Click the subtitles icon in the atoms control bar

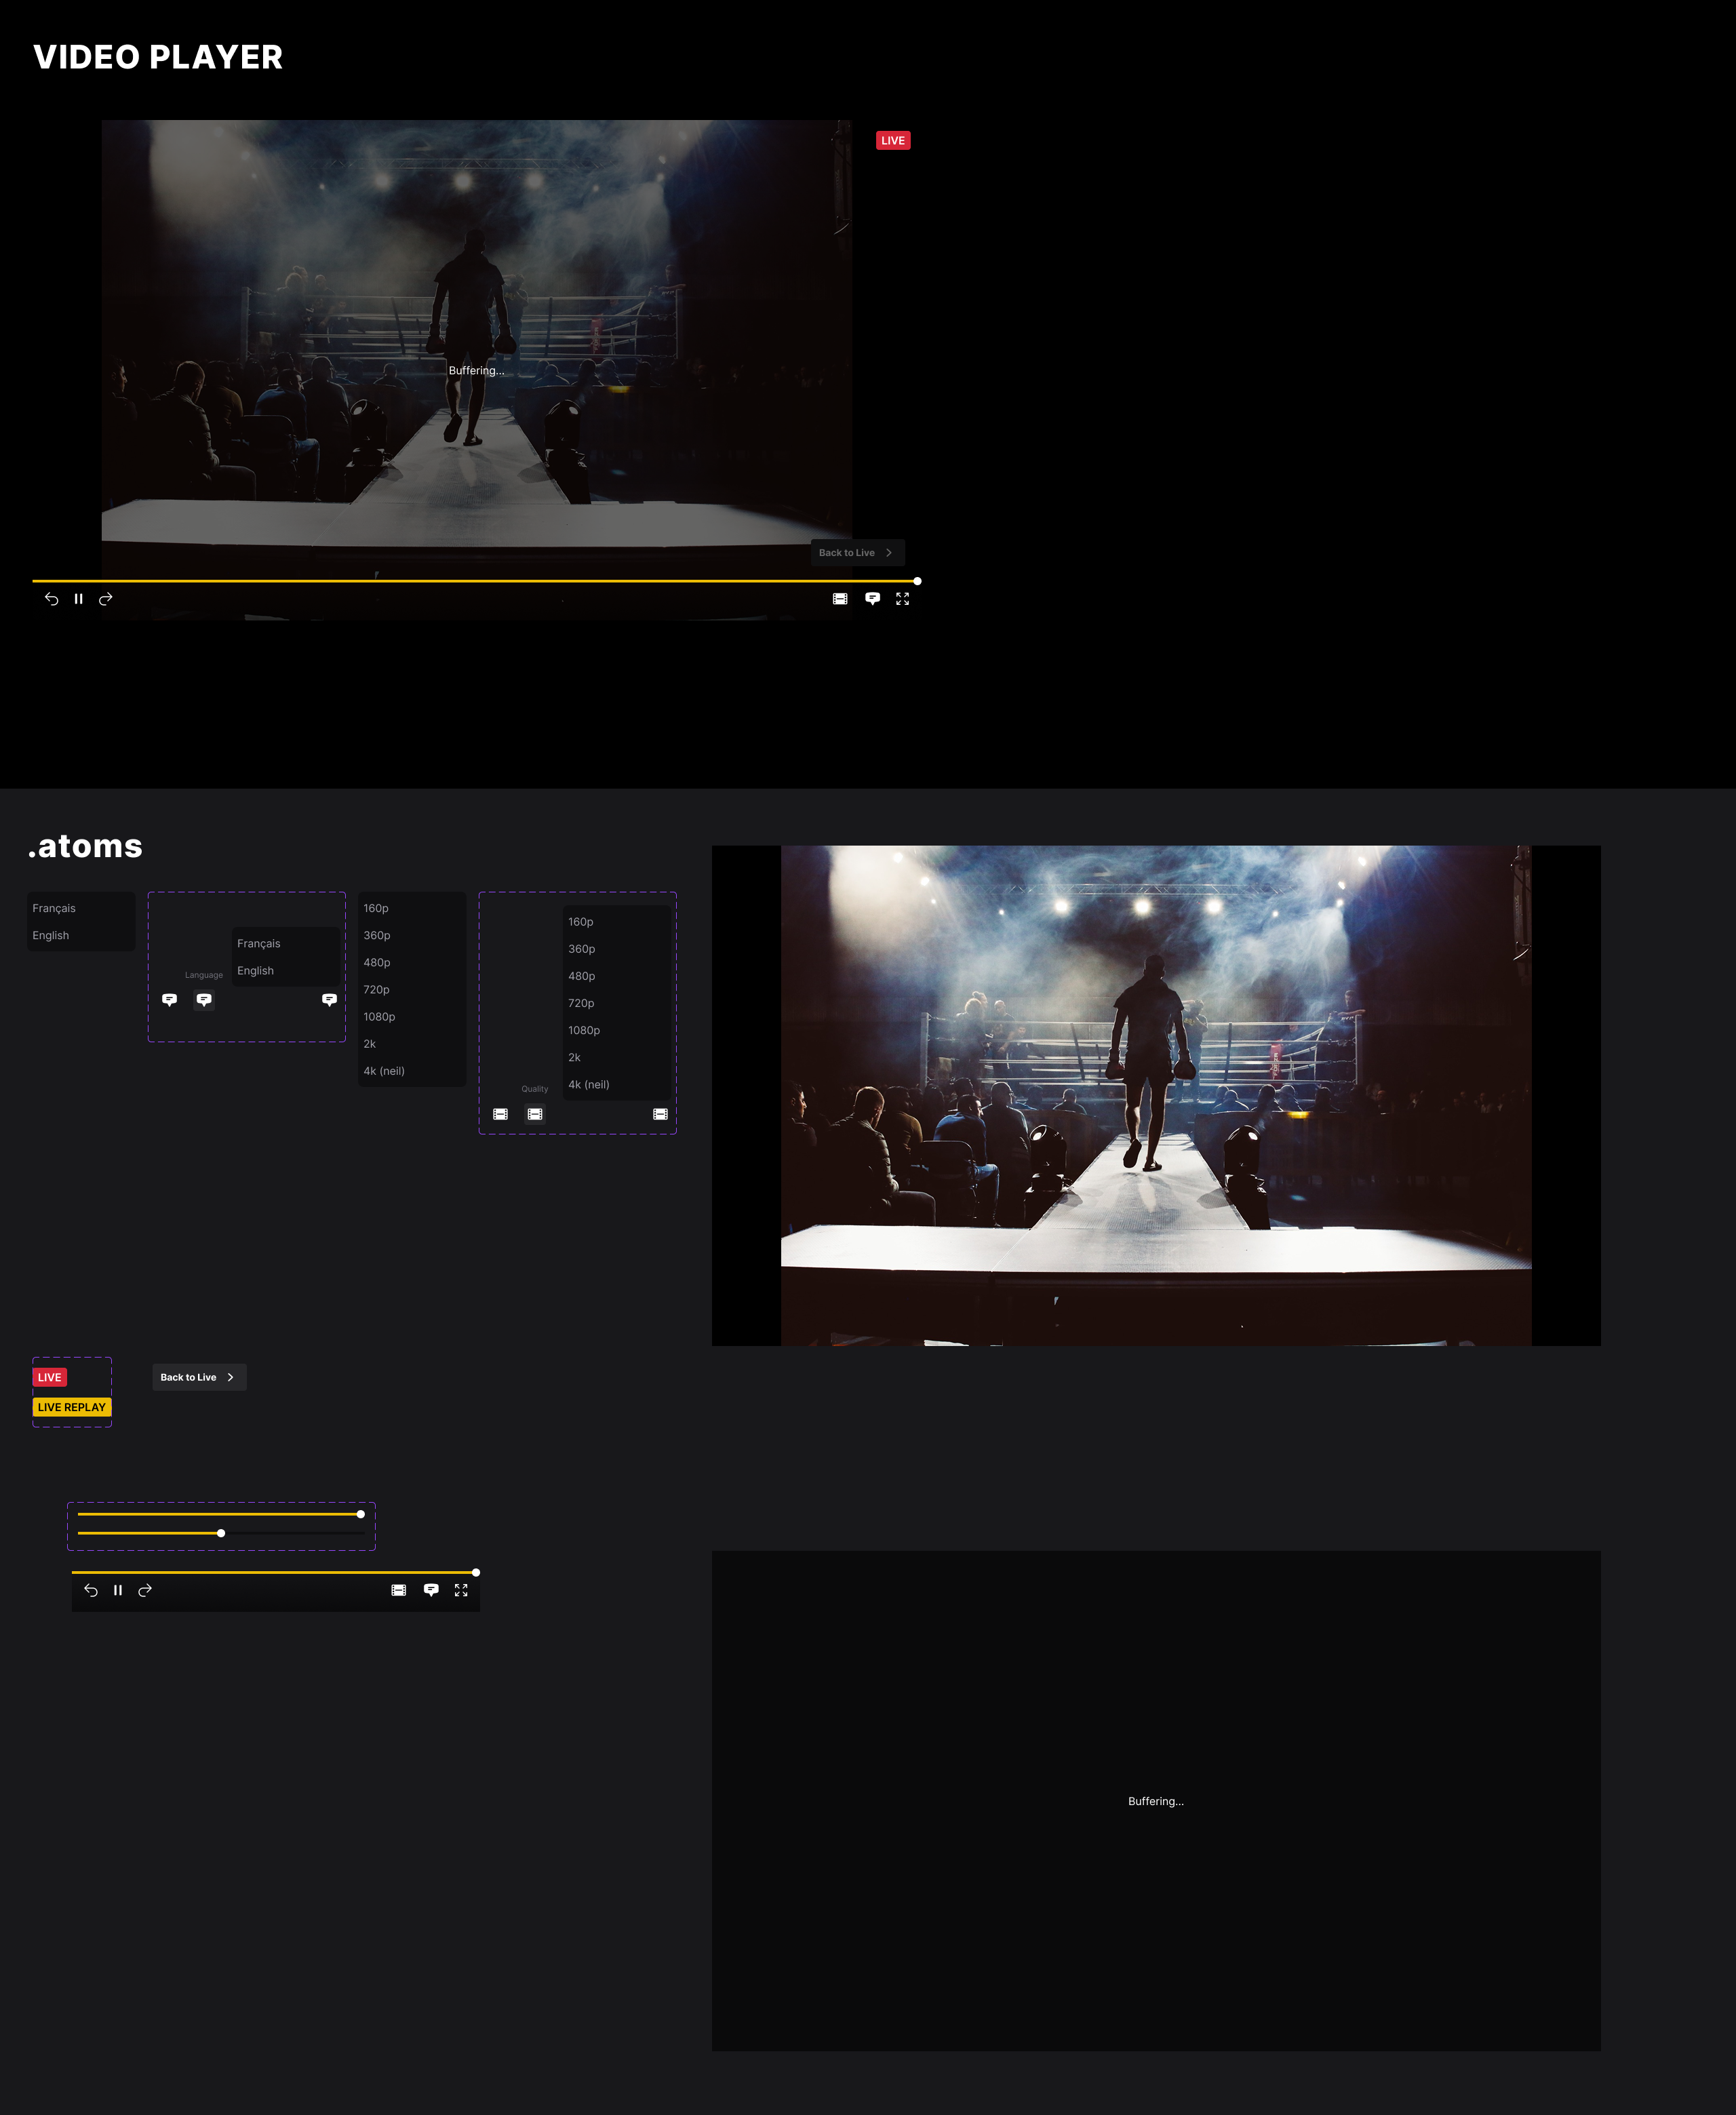coord(431,1590)
